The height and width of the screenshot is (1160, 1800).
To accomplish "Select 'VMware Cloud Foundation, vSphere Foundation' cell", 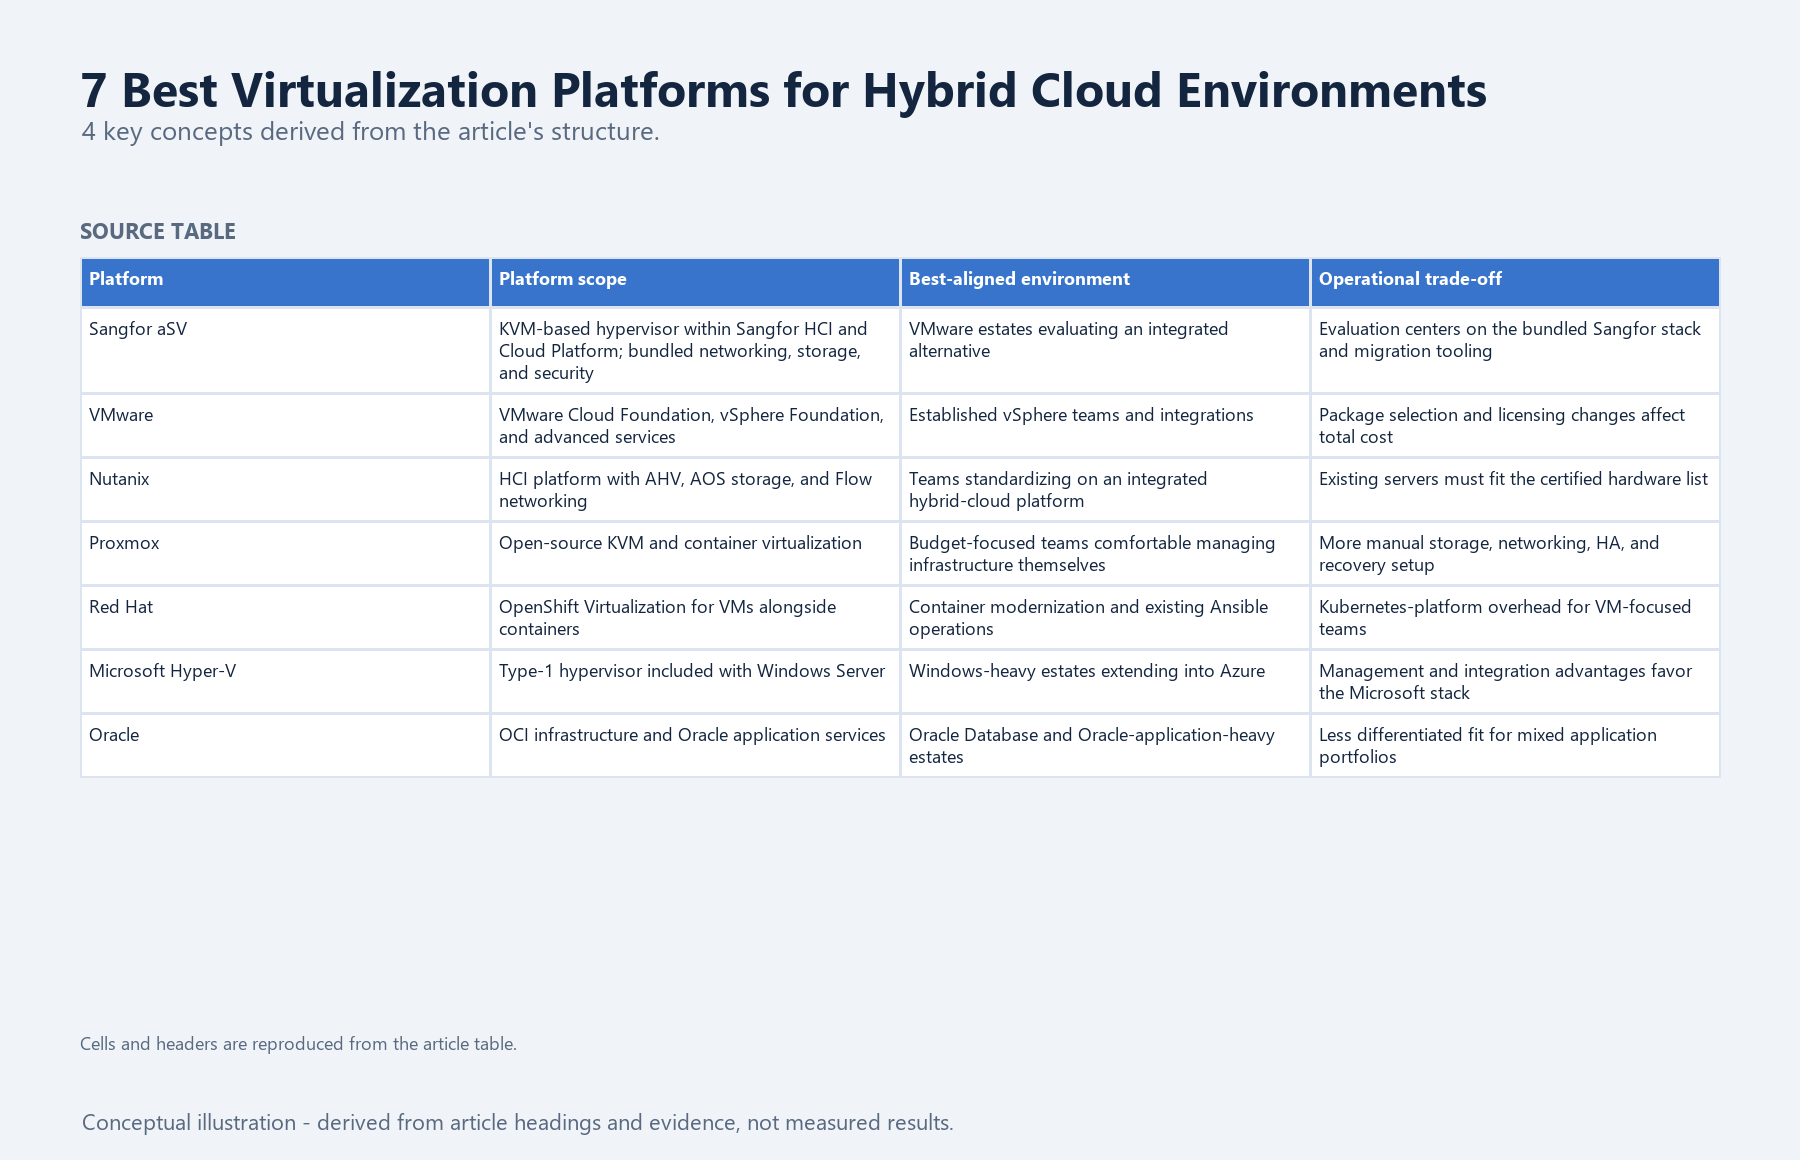I will (695, 425).
